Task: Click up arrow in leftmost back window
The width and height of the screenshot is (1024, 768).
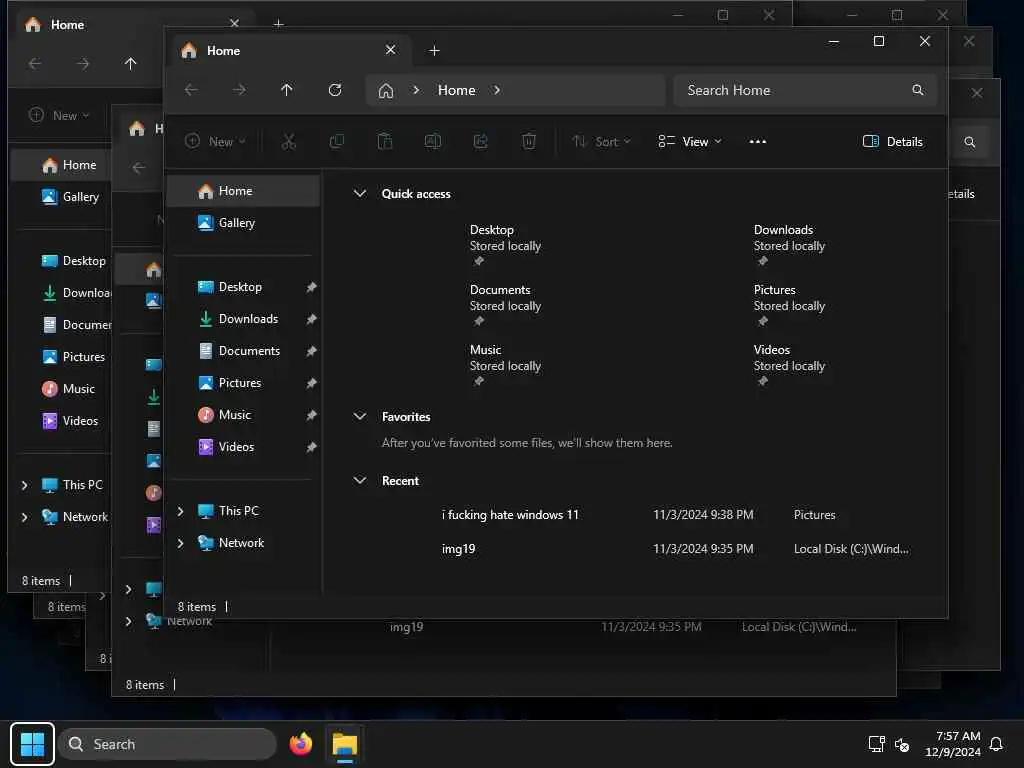Action: point(131,64)
